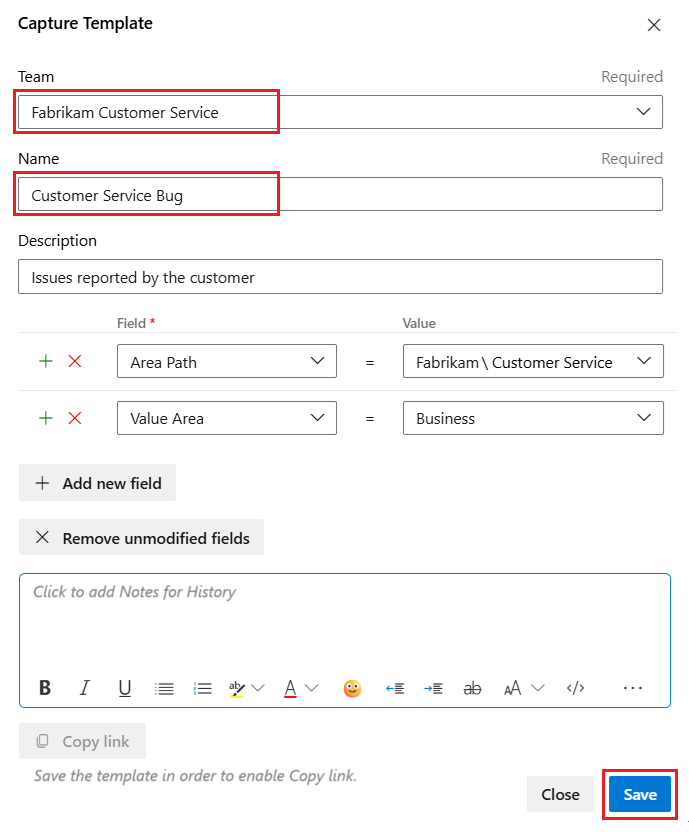
Task: Apply underline formatting
Action: point(124,688)
